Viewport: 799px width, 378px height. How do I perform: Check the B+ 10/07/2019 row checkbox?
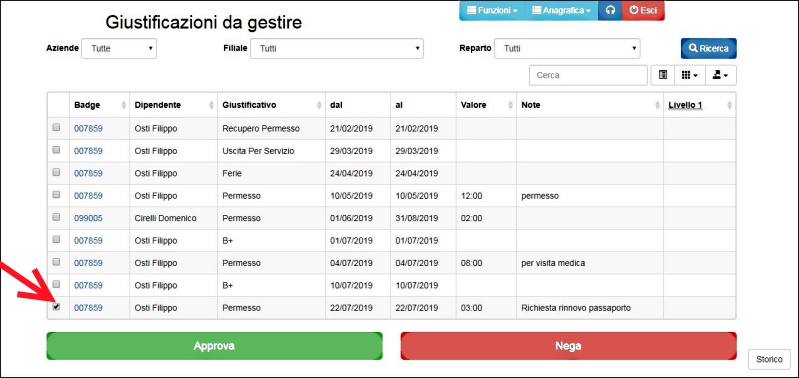pos(57,284)
